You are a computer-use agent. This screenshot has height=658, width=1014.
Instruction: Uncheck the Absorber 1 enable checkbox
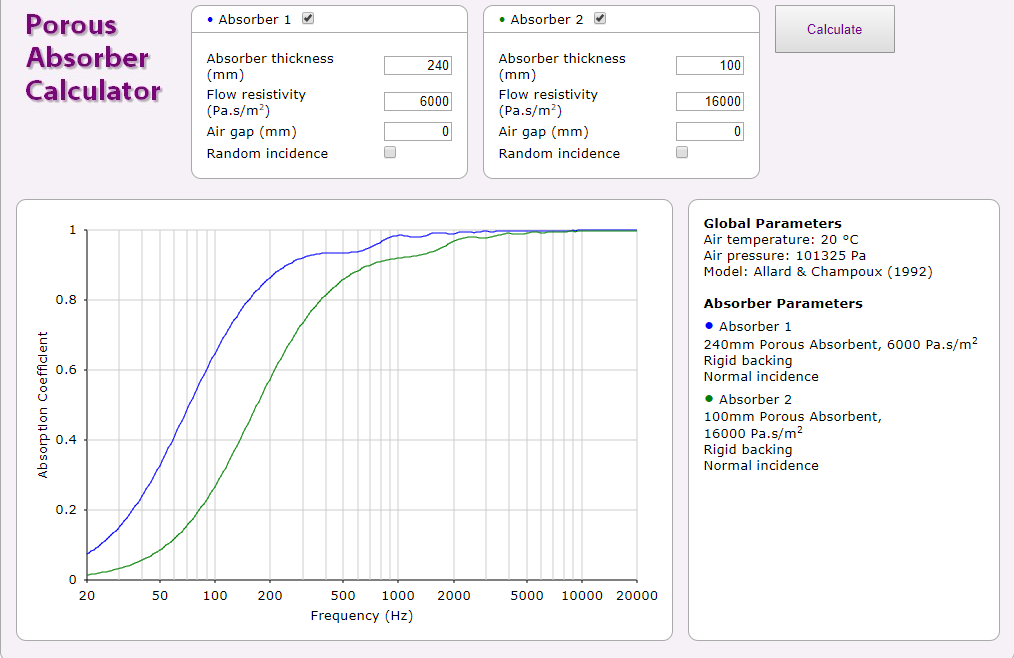click(308, 19)
